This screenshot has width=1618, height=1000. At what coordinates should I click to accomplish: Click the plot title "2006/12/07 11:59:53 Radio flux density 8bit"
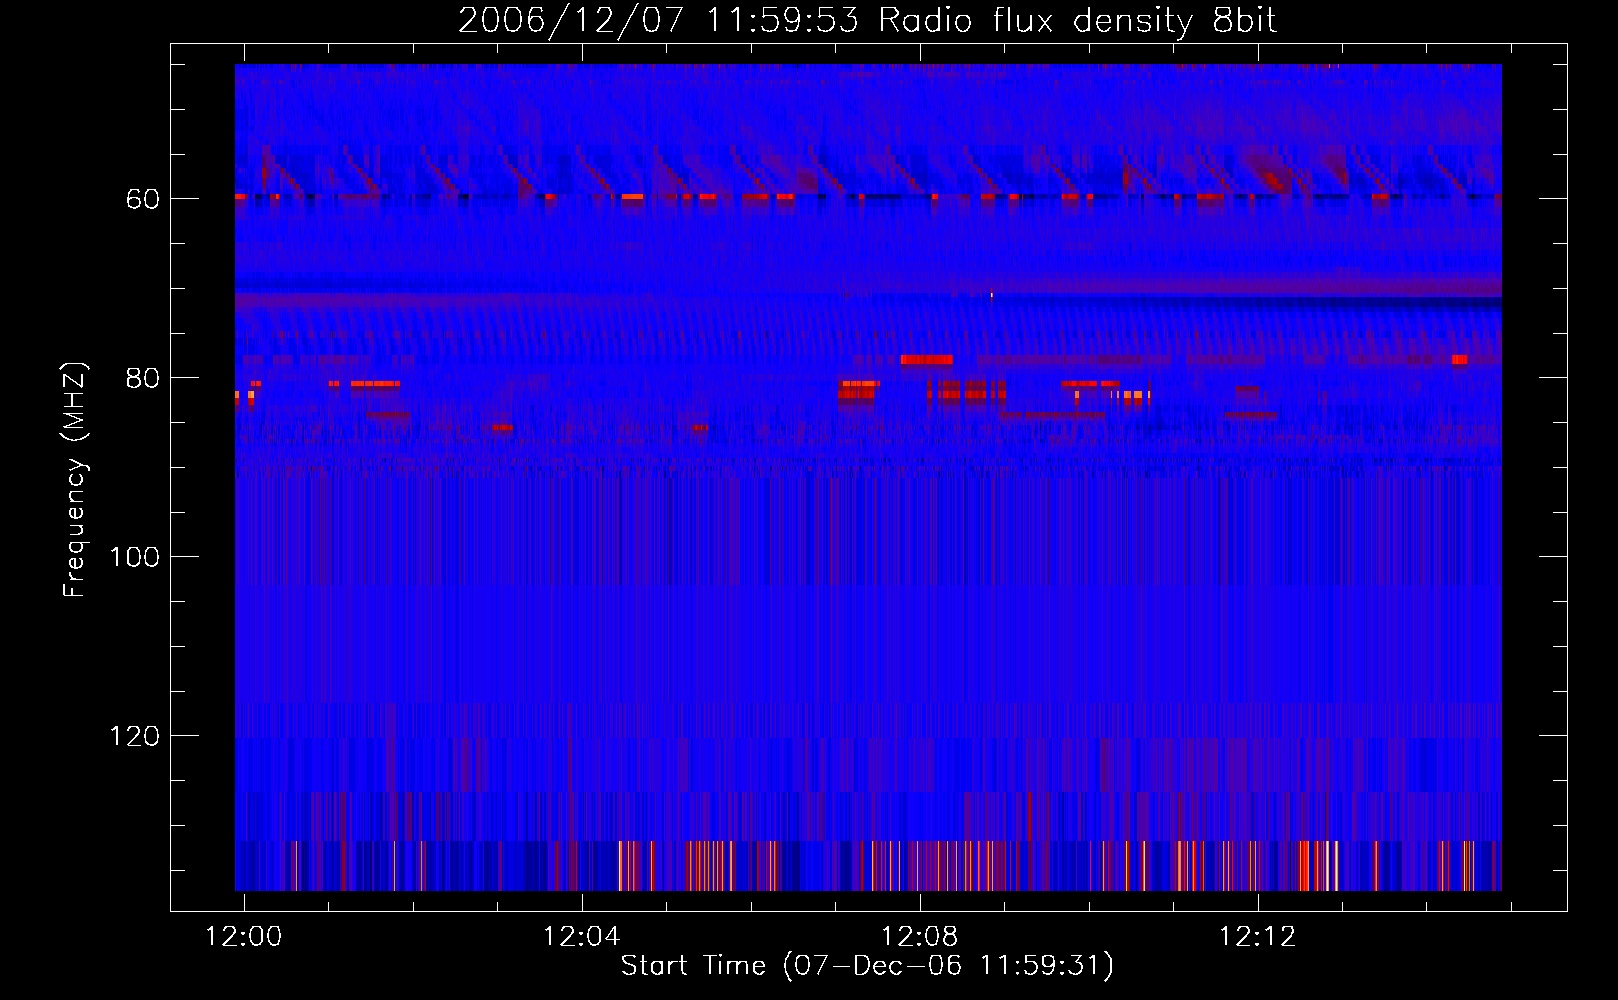867,21
